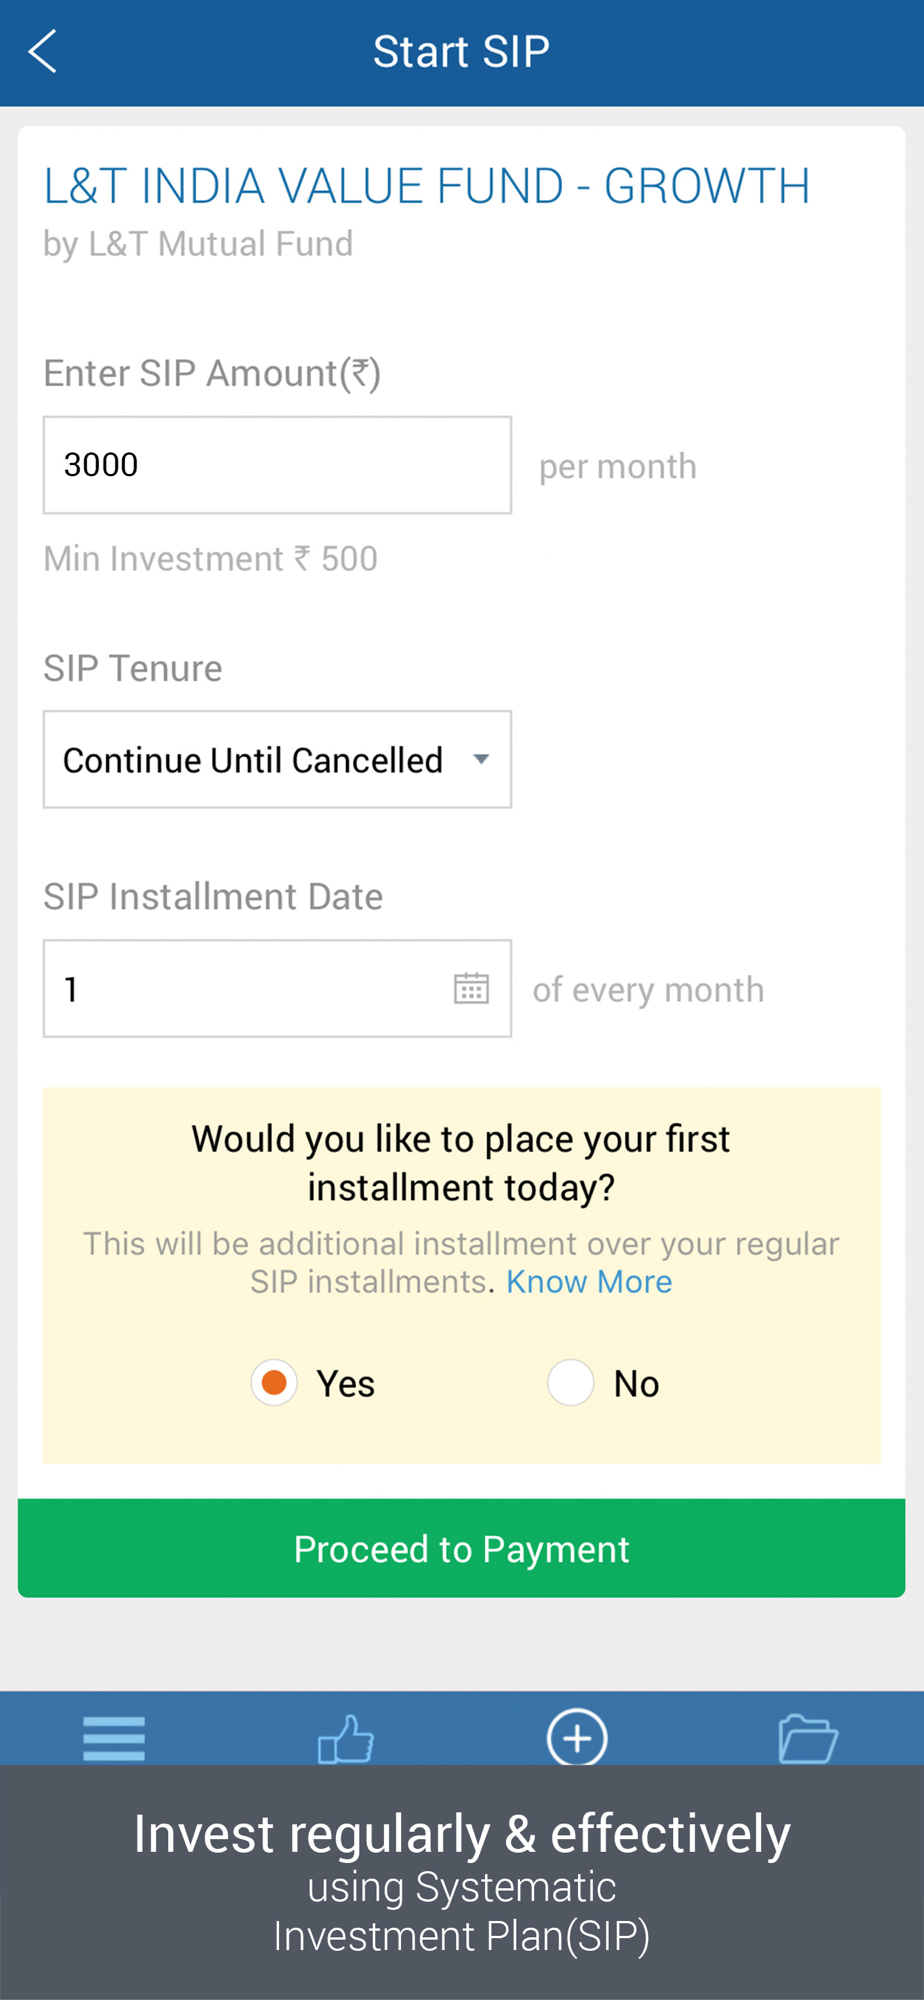Tap the thumbs-up icon

click(345, 1738)
